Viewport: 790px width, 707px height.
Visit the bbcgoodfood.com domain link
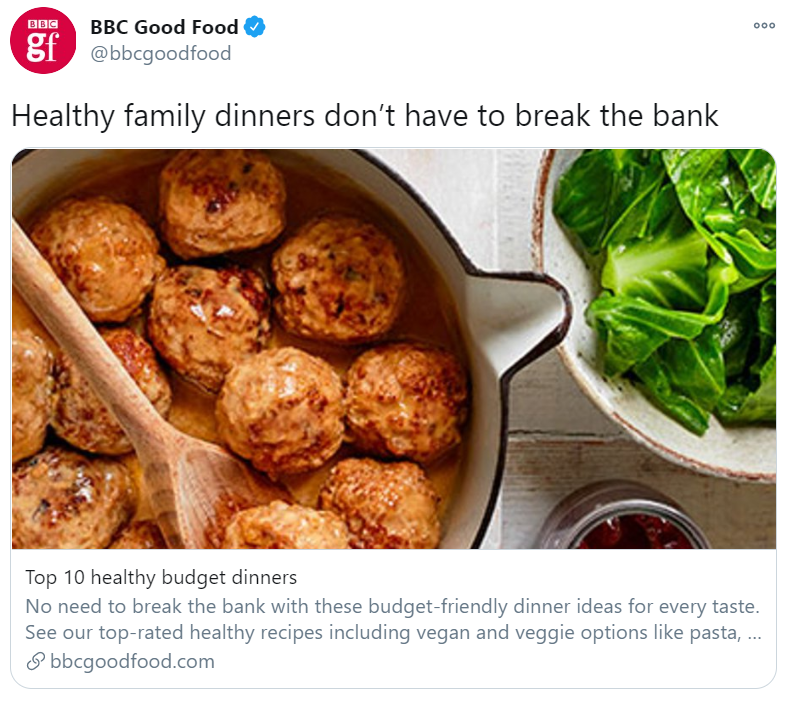pos(132,661)
